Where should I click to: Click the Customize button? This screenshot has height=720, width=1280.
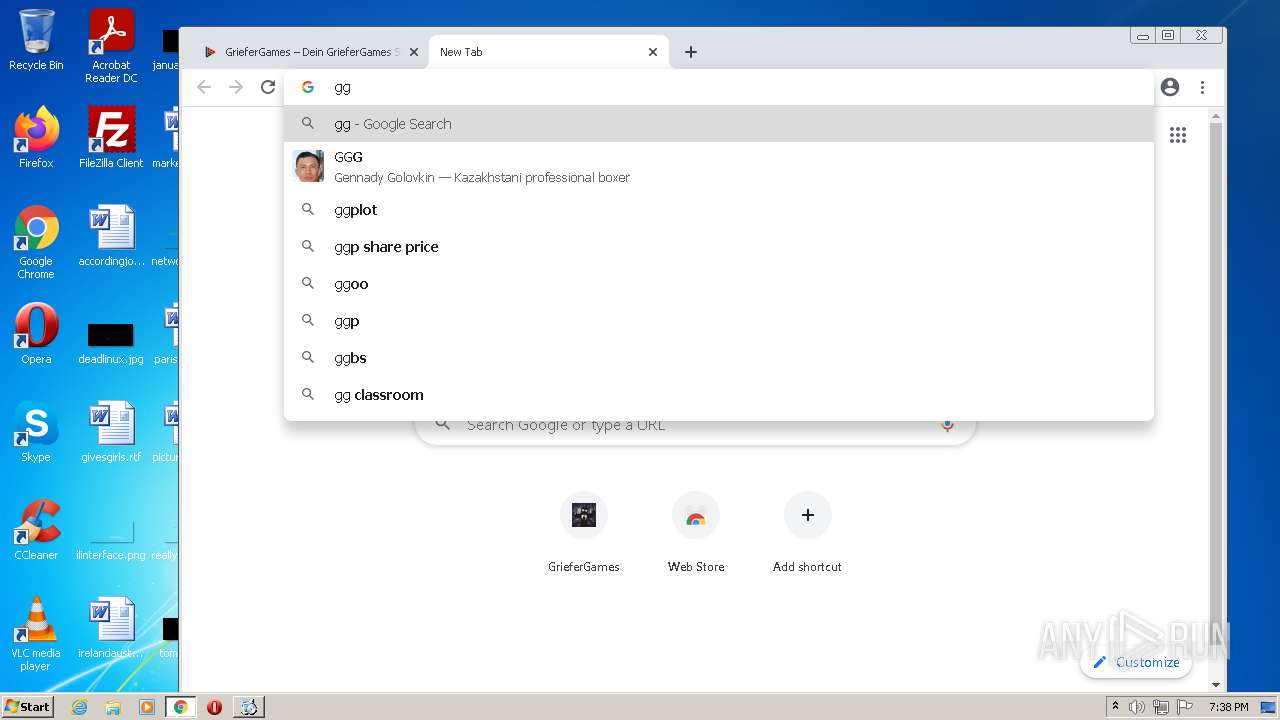[x=1136, y=662]
